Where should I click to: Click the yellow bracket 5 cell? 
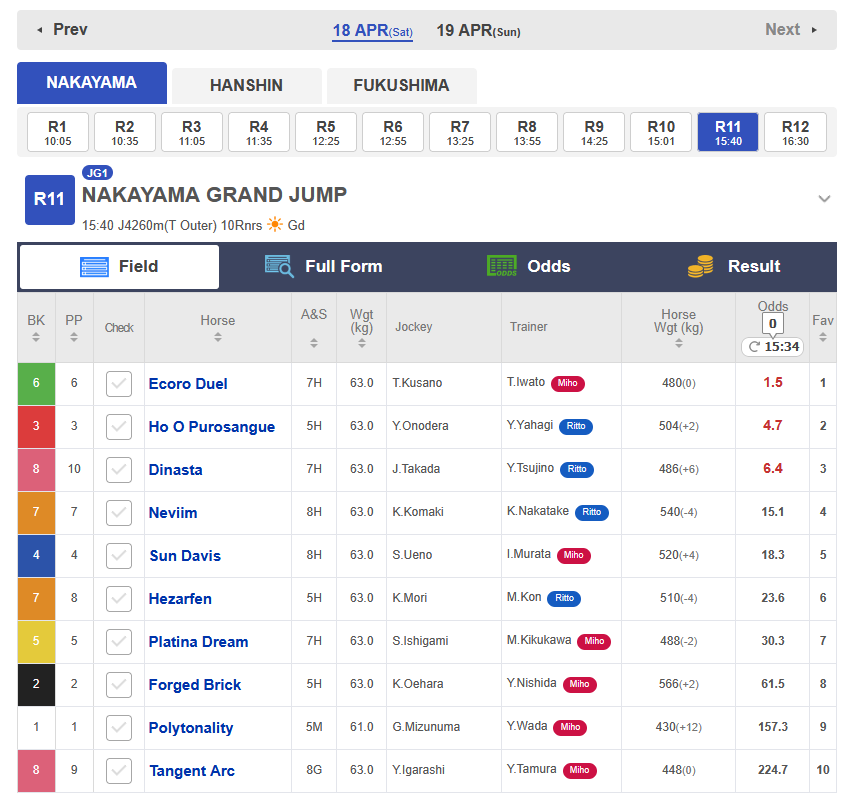(x=36, y=642)
